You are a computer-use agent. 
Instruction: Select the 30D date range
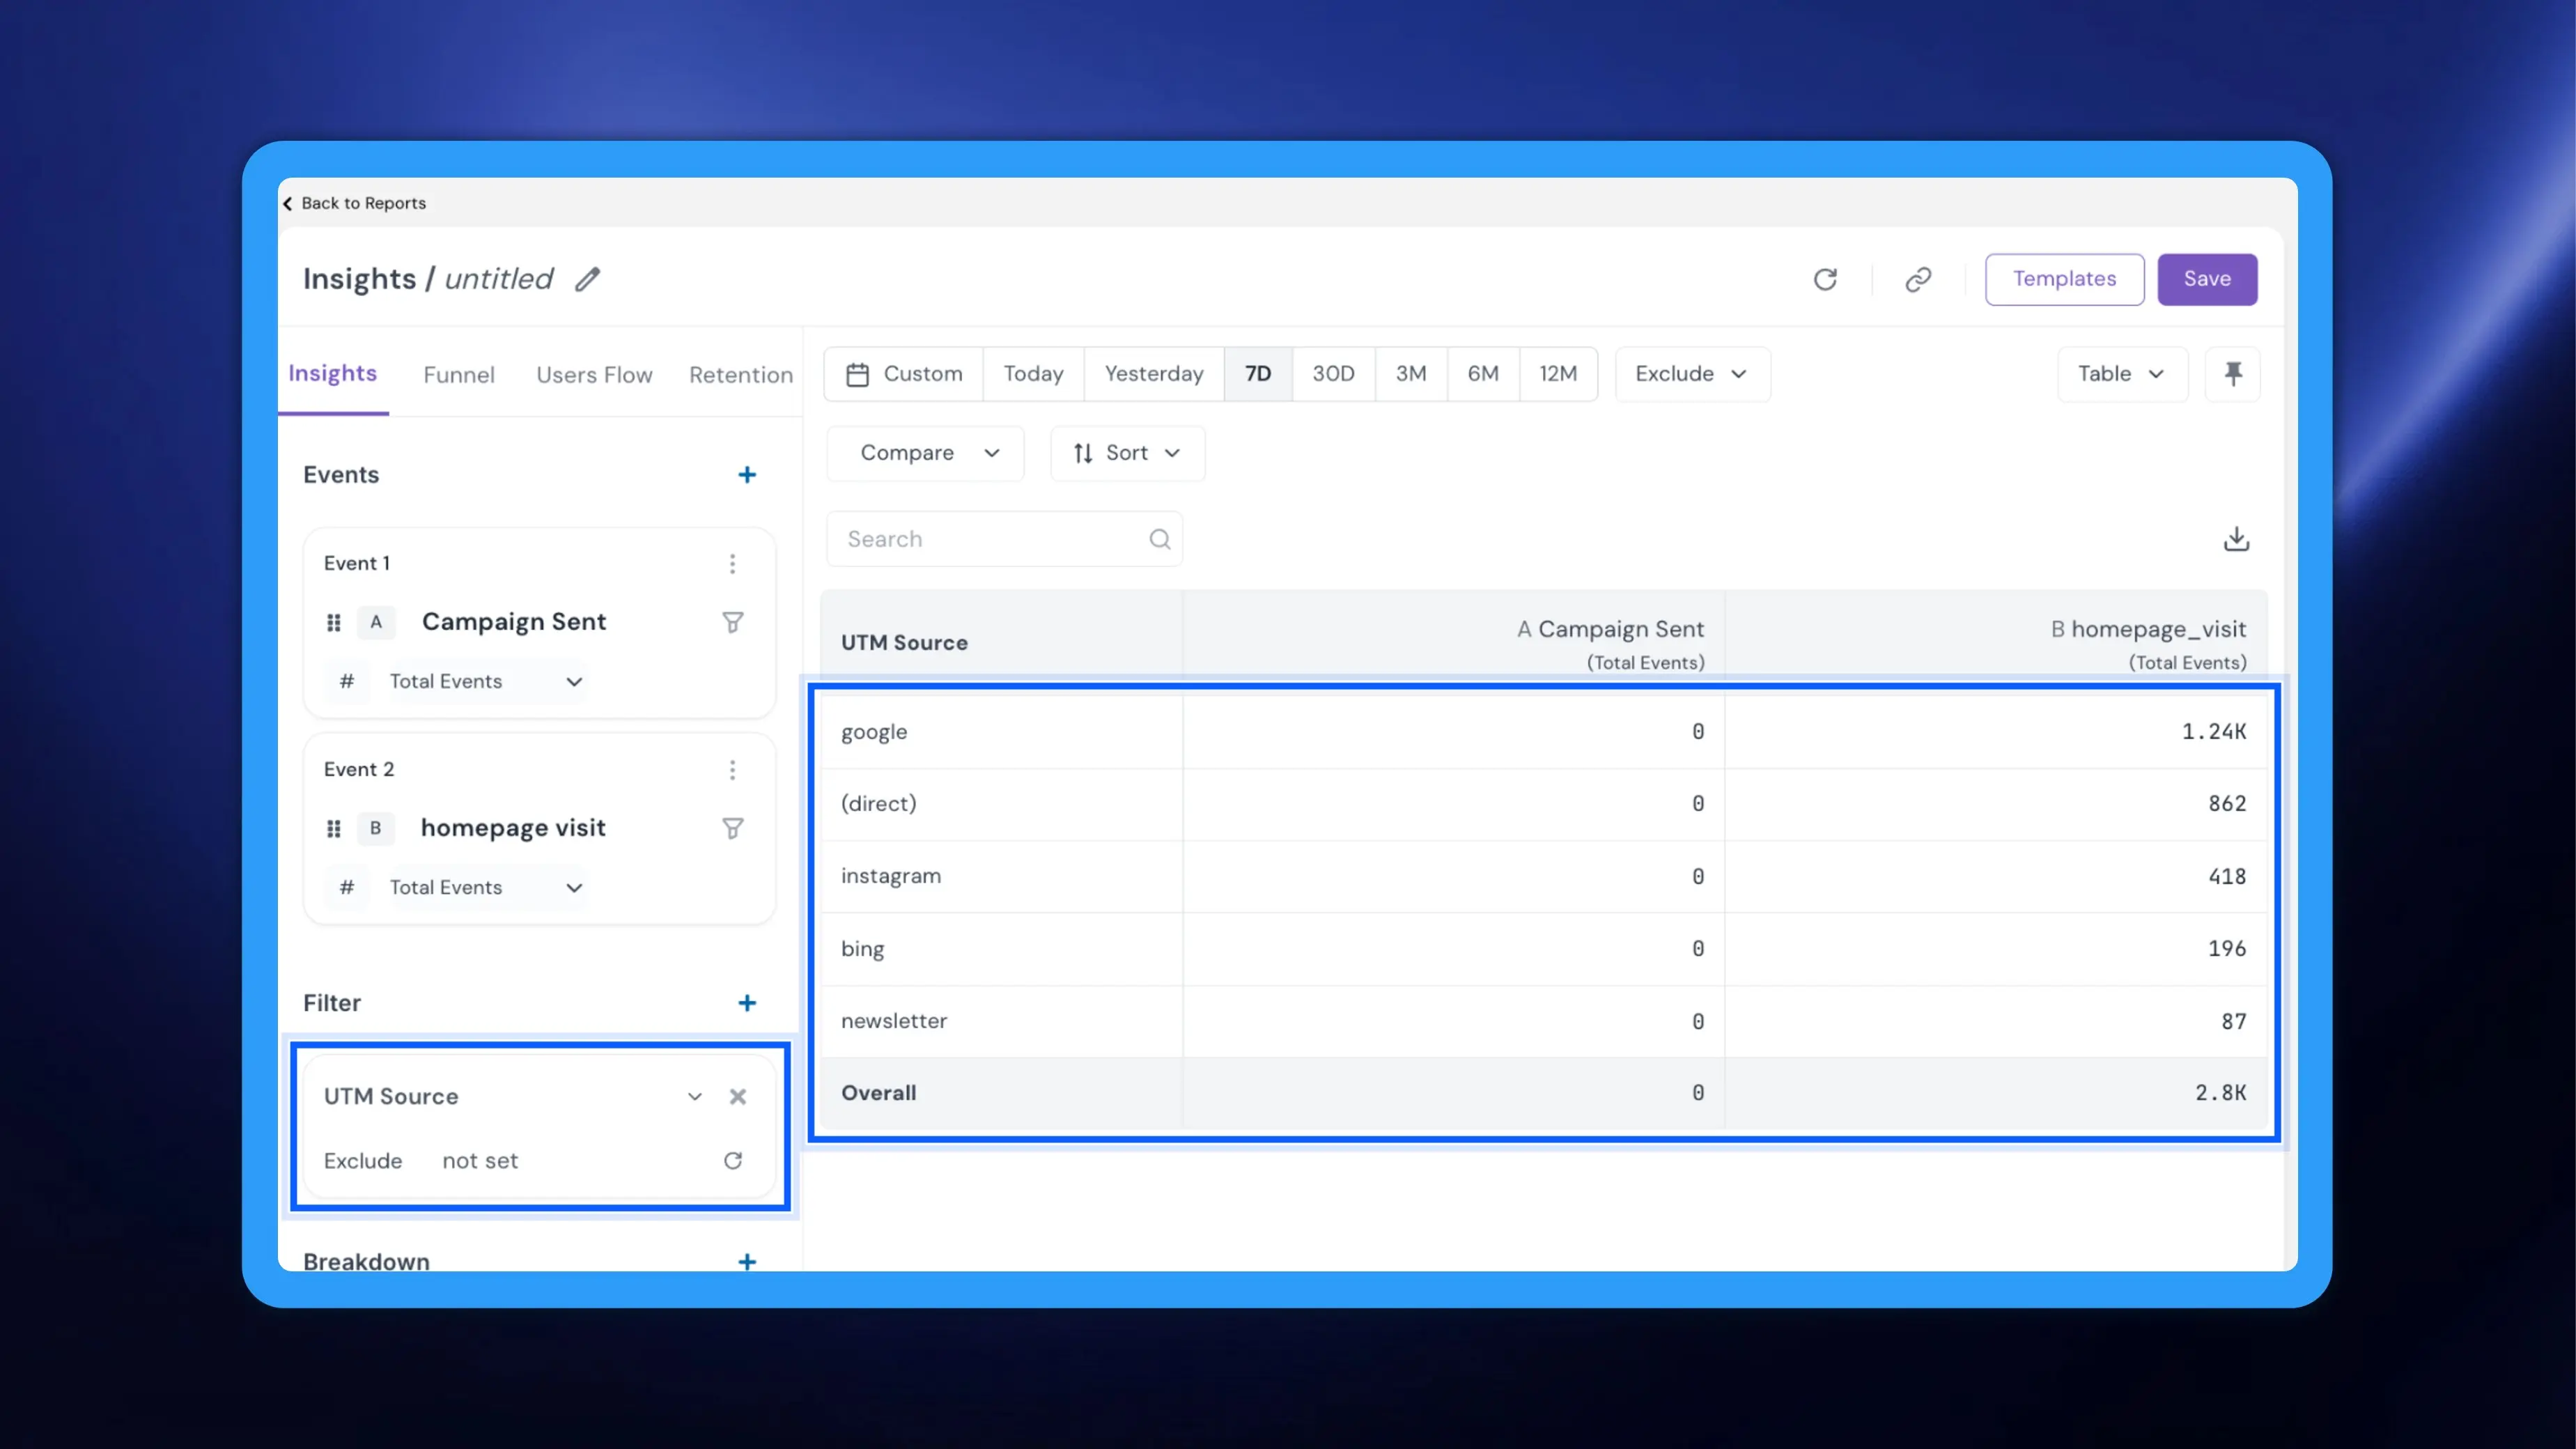[1333, 374]
